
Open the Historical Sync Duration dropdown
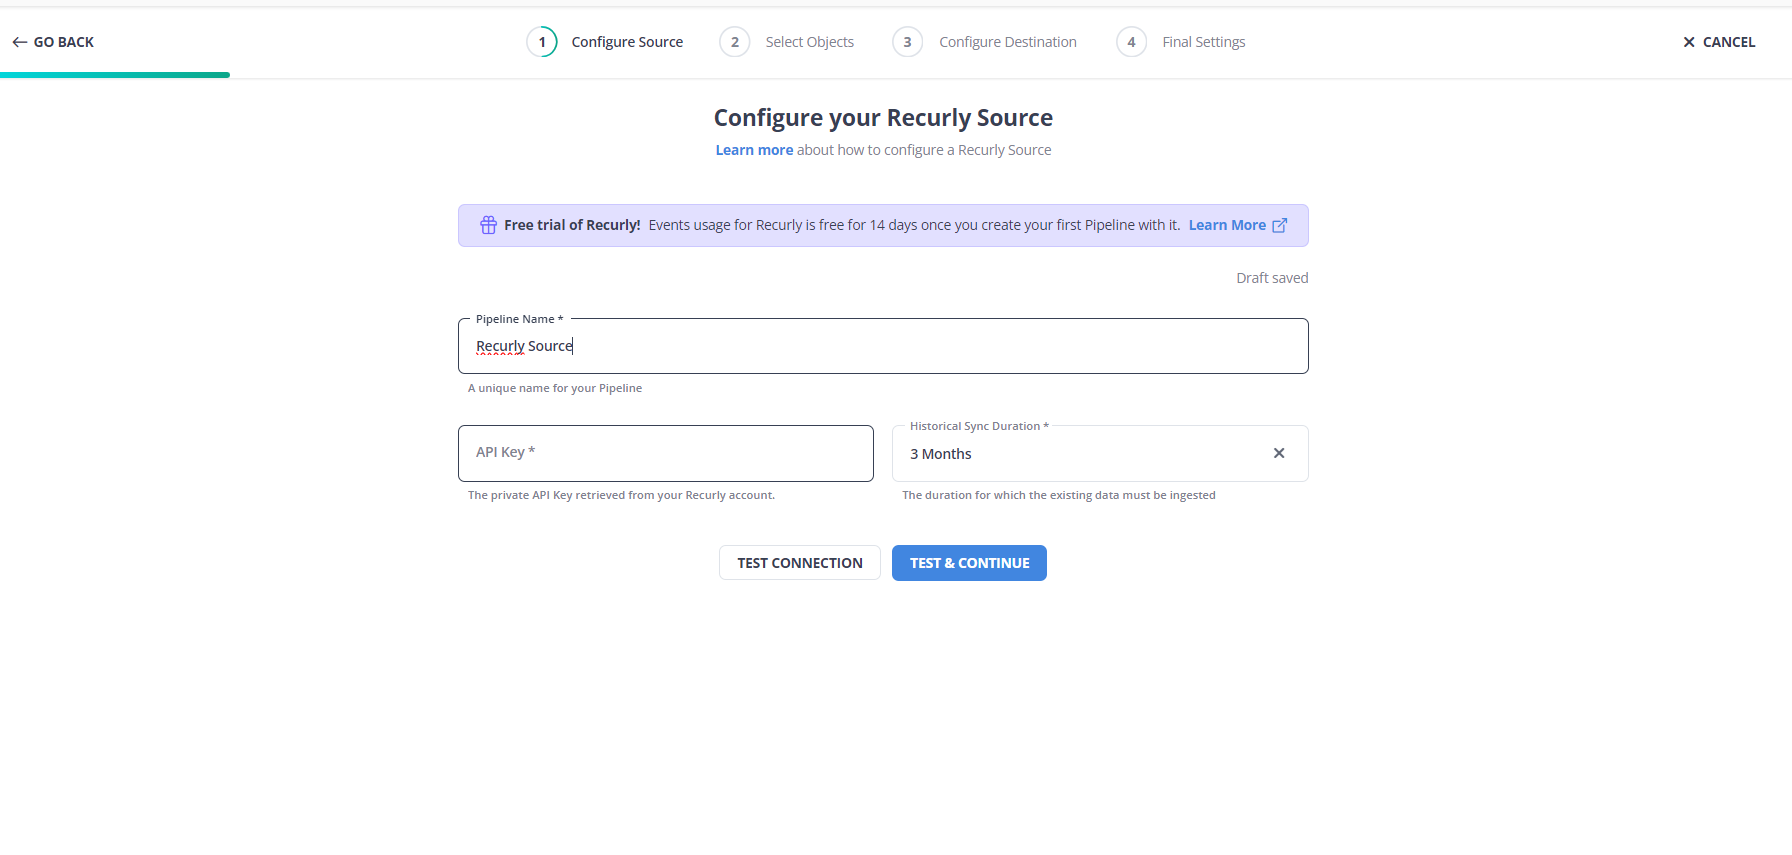click(1100, 453)
